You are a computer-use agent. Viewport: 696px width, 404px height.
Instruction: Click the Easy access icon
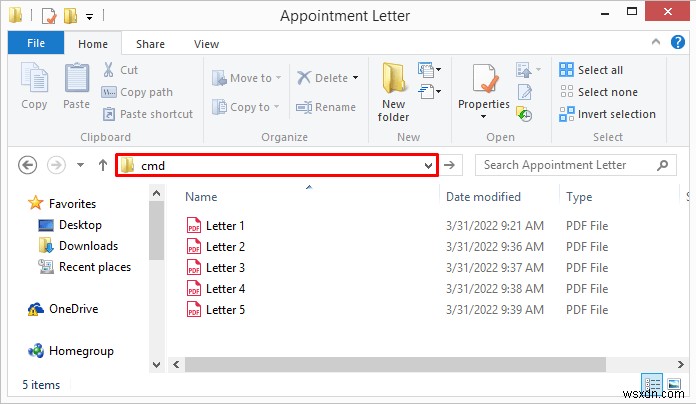[429, 92]
